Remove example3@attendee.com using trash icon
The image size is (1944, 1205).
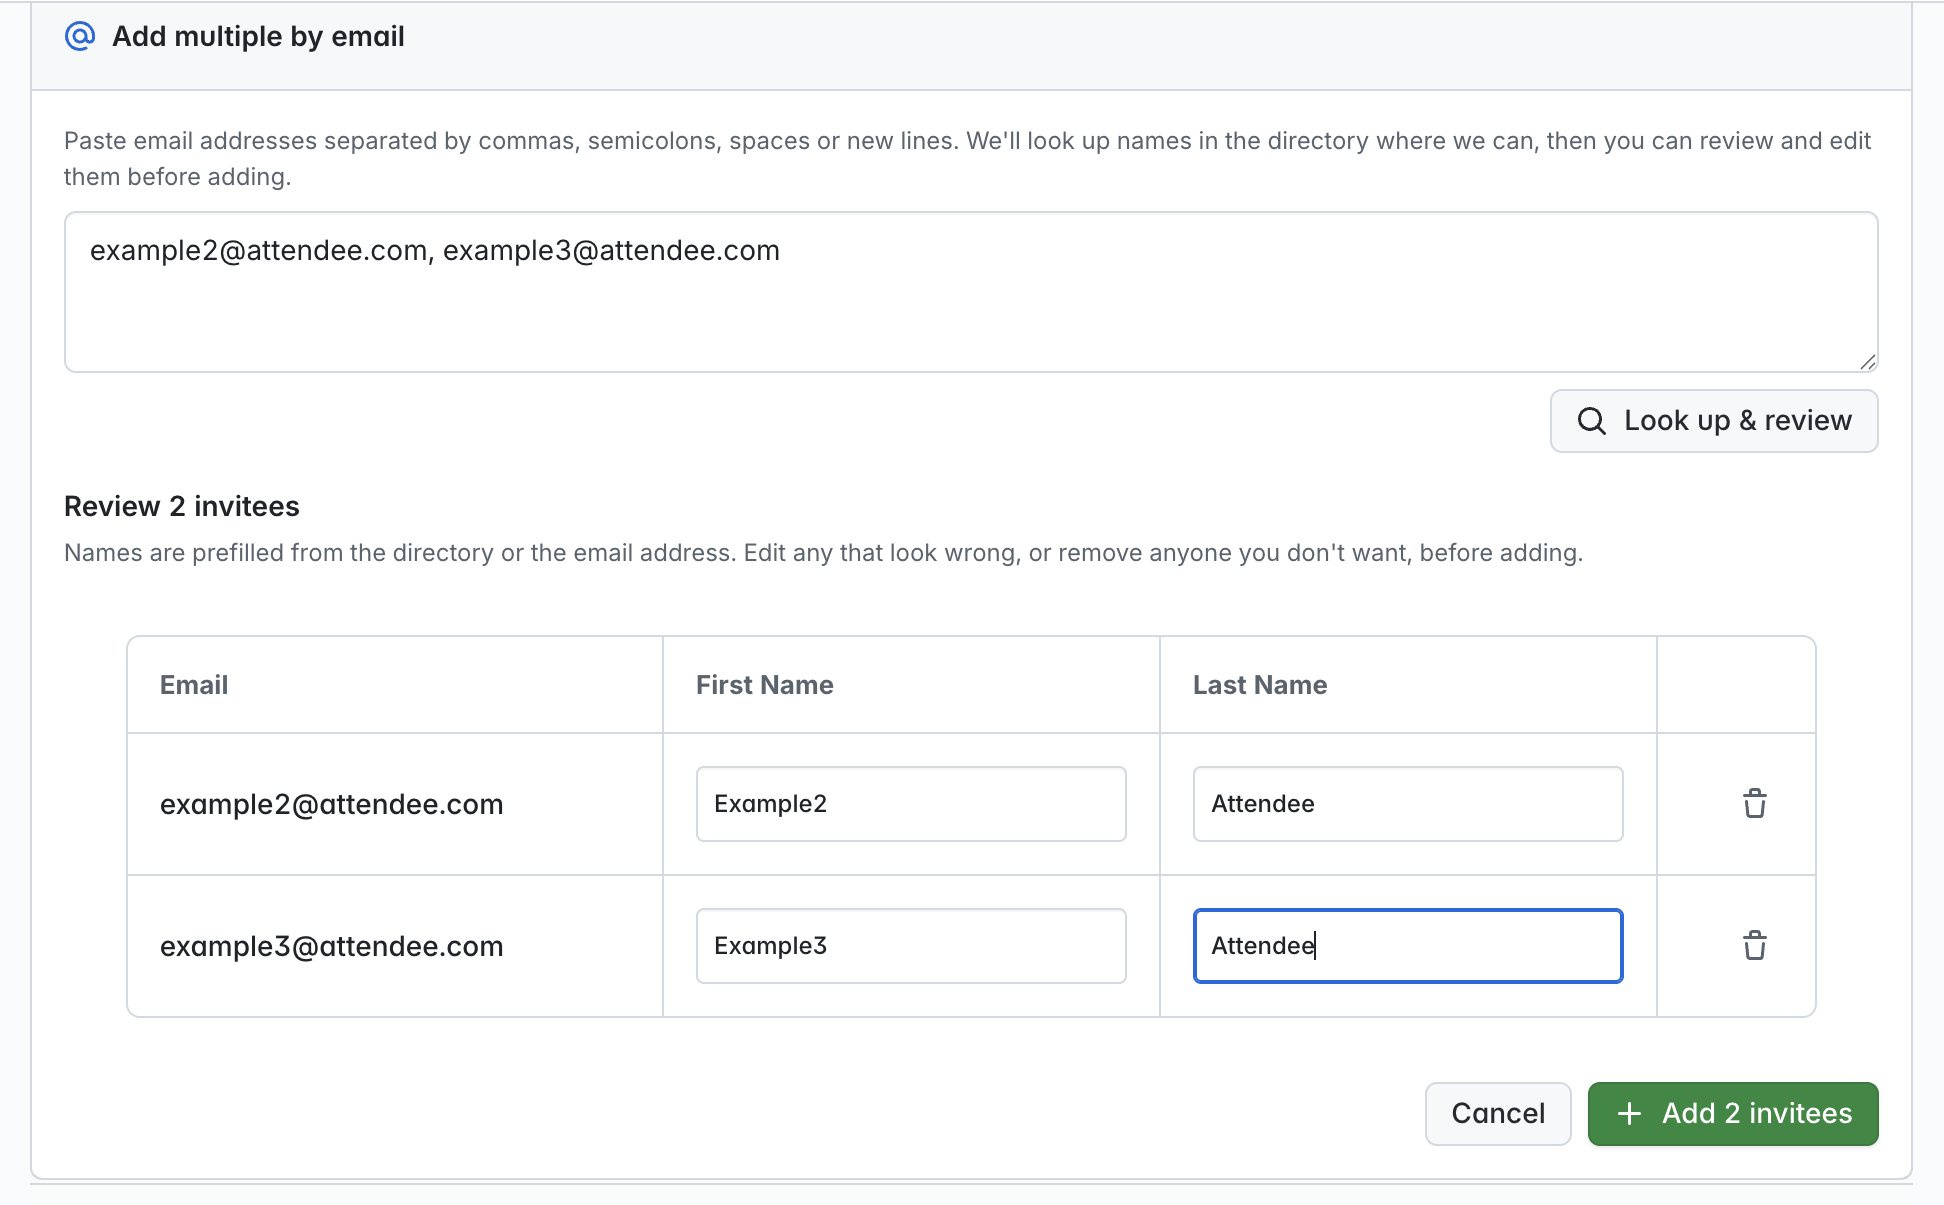1755,946
